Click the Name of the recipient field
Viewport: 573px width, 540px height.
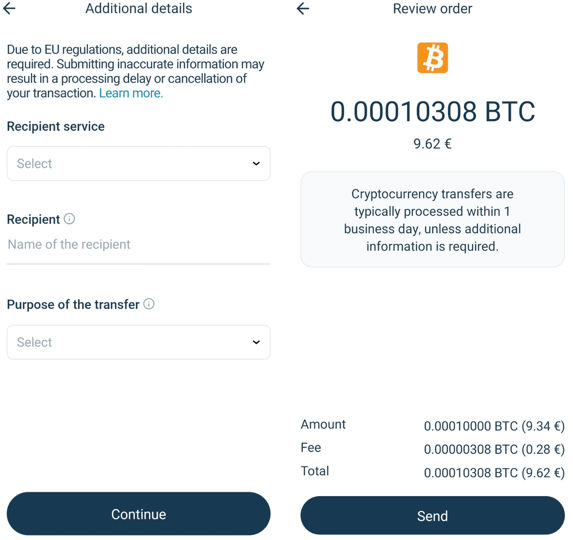pyautogui.click(x=138, y=245)
